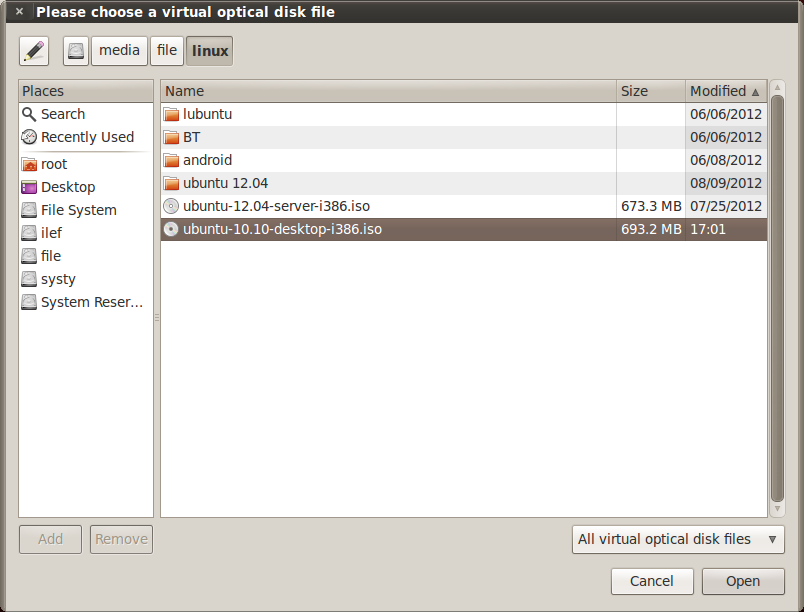Navigate to media in the path bar
The width and height of the screenshot is (804, 612).
point(119,50)
